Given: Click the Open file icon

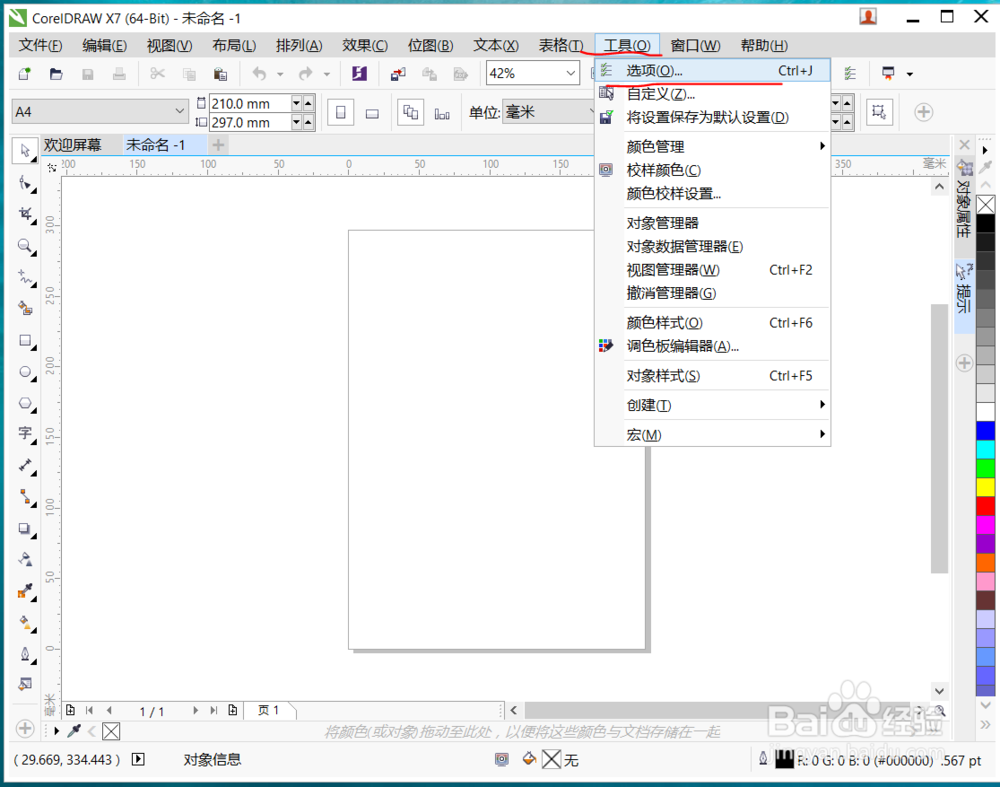Looking at the screenshot, I should 56,74.
